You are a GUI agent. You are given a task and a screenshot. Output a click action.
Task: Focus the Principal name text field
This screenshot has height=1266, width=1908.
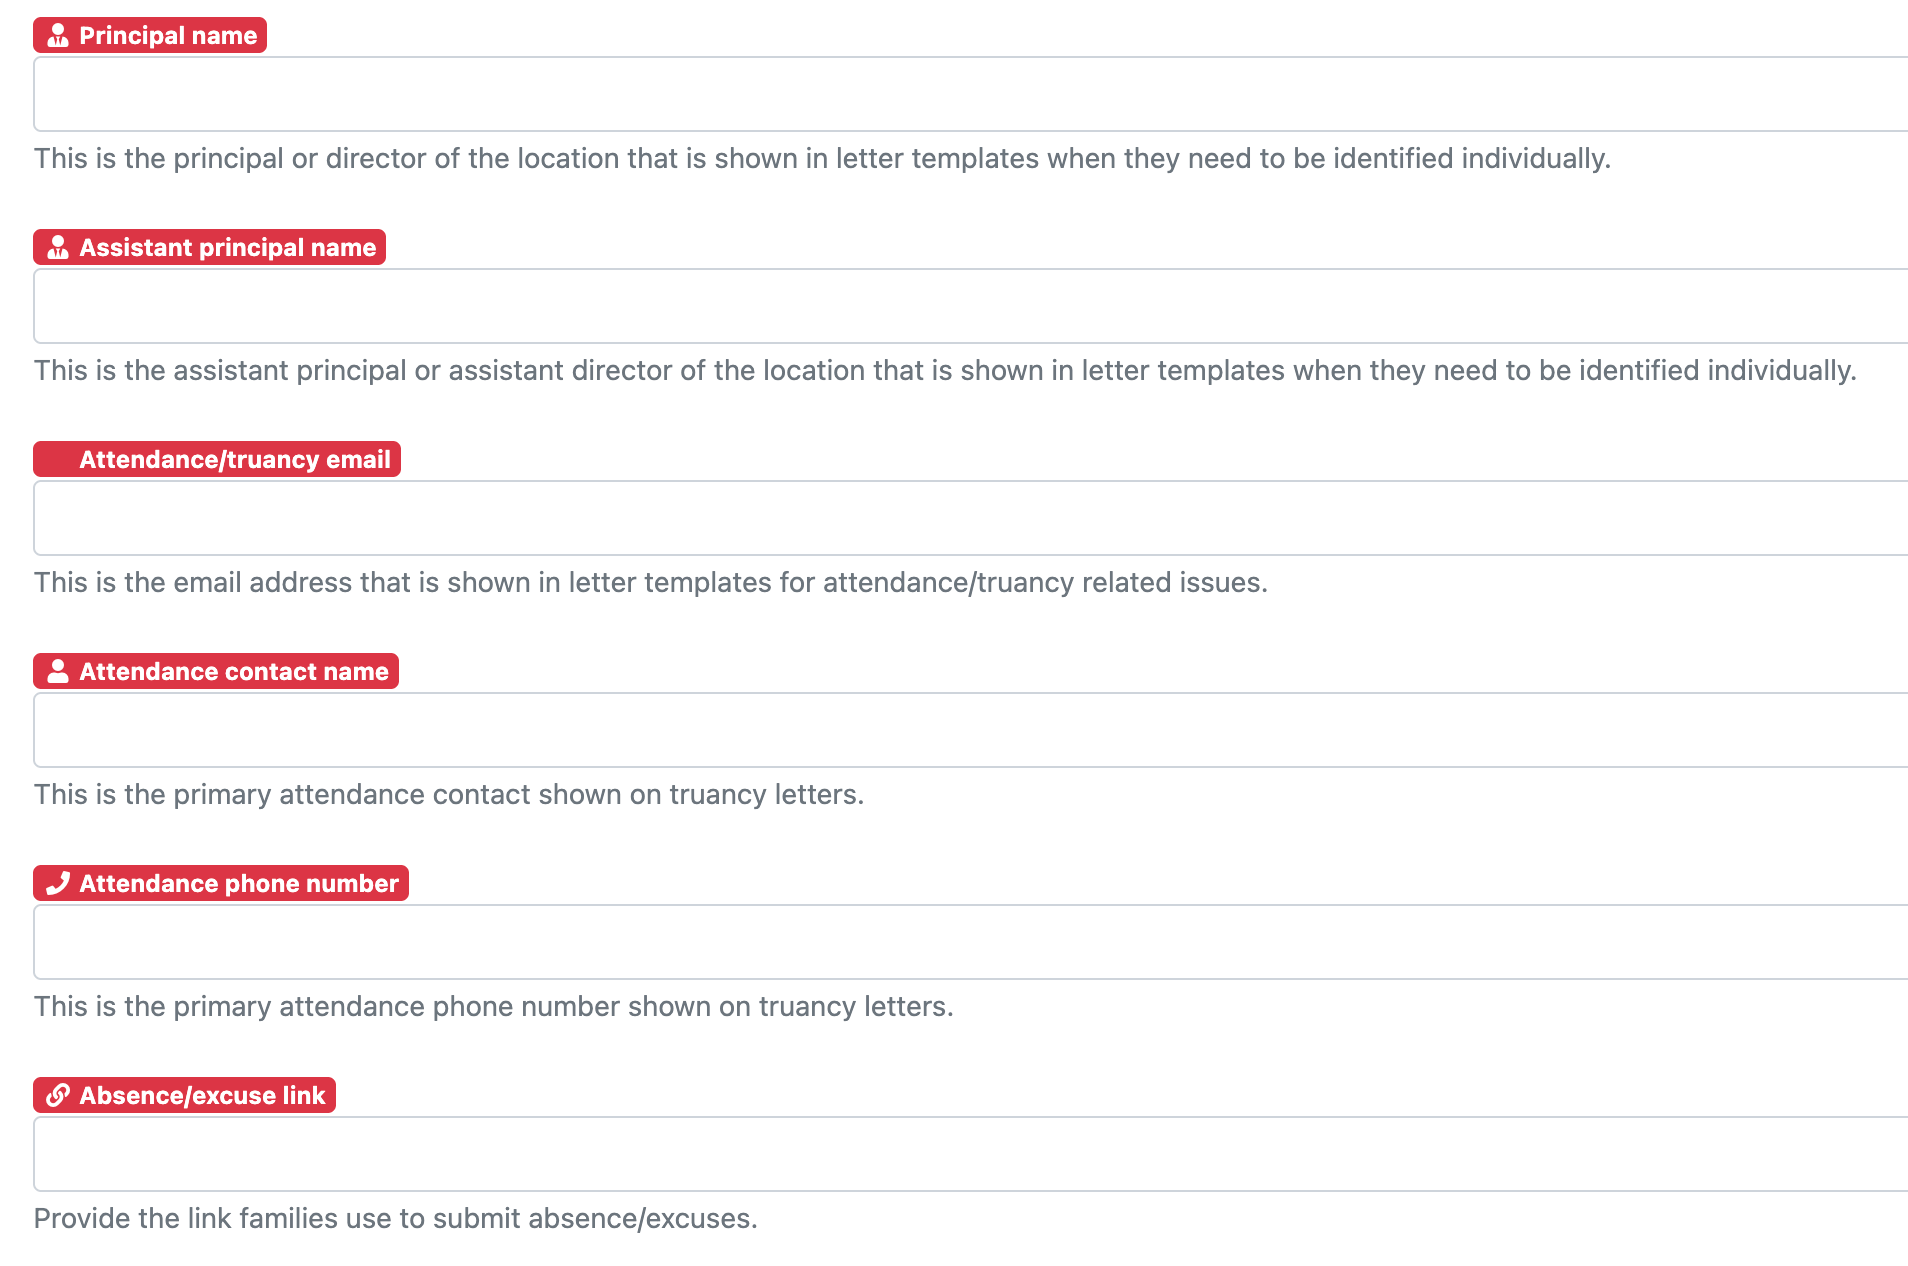970,94
